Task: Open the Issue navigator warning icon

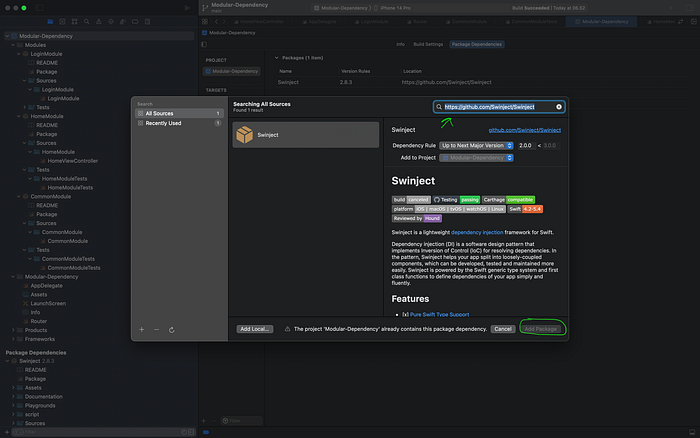Action: coord(99,21)
